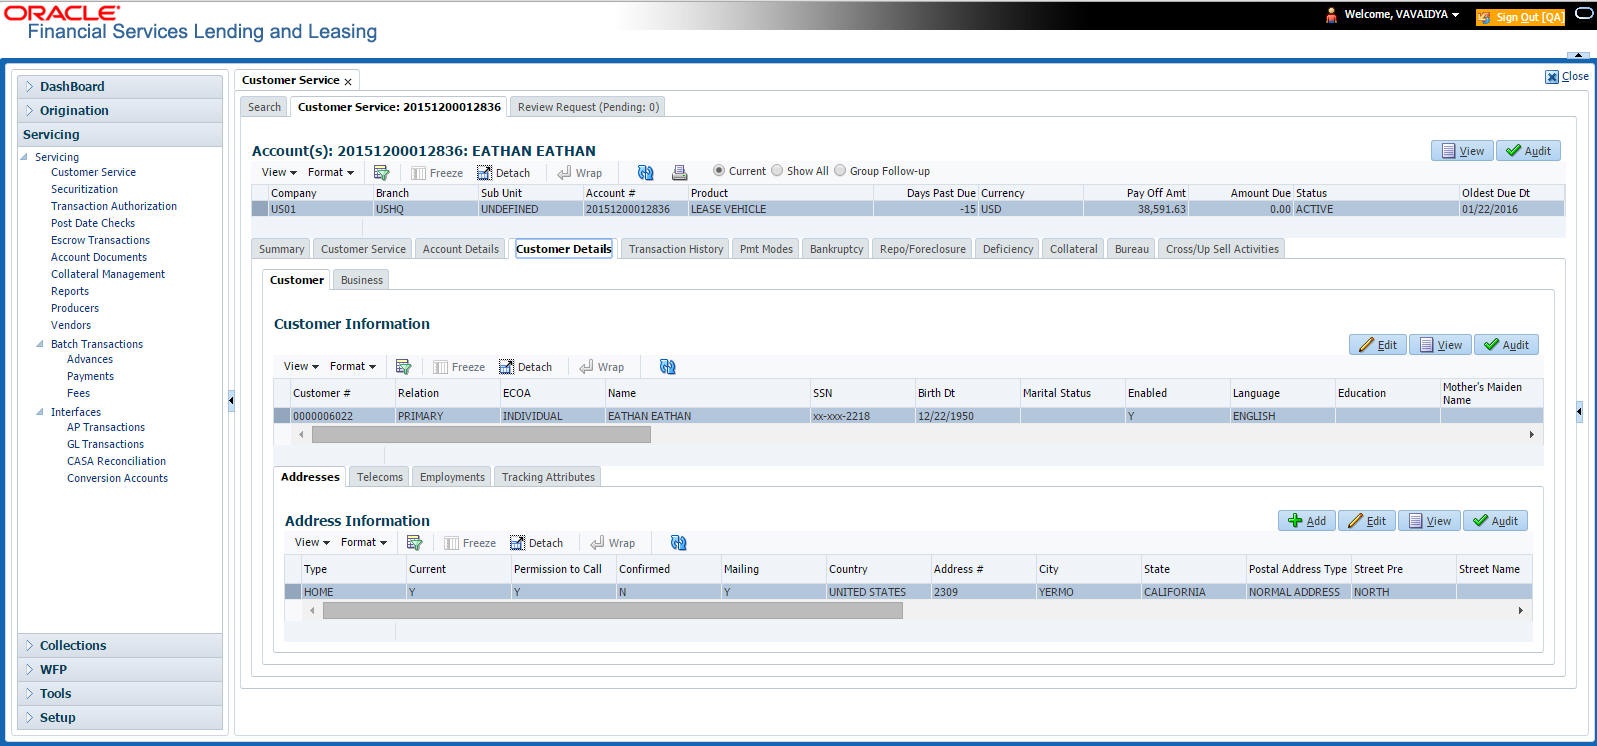
Task: Click the Oracle logo
Action: coord(62,13)
